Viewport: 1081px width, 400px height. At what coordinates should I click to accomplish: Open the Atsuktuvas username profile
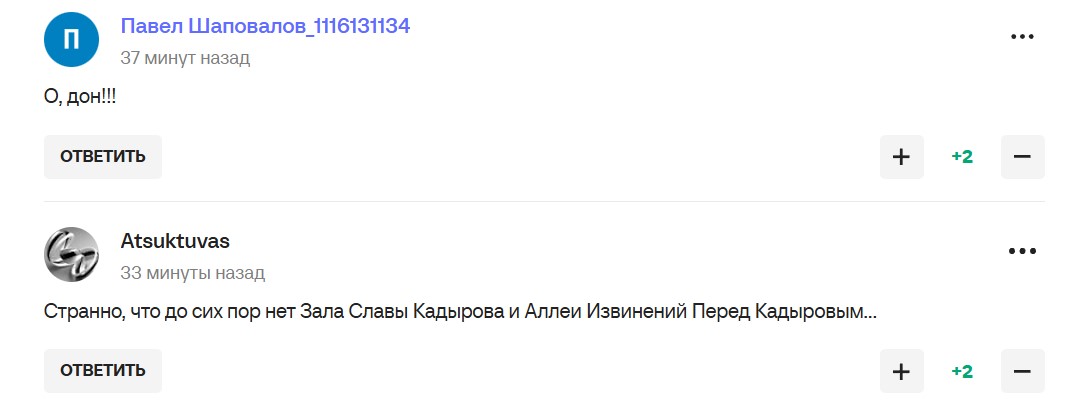tap(175, 242)
